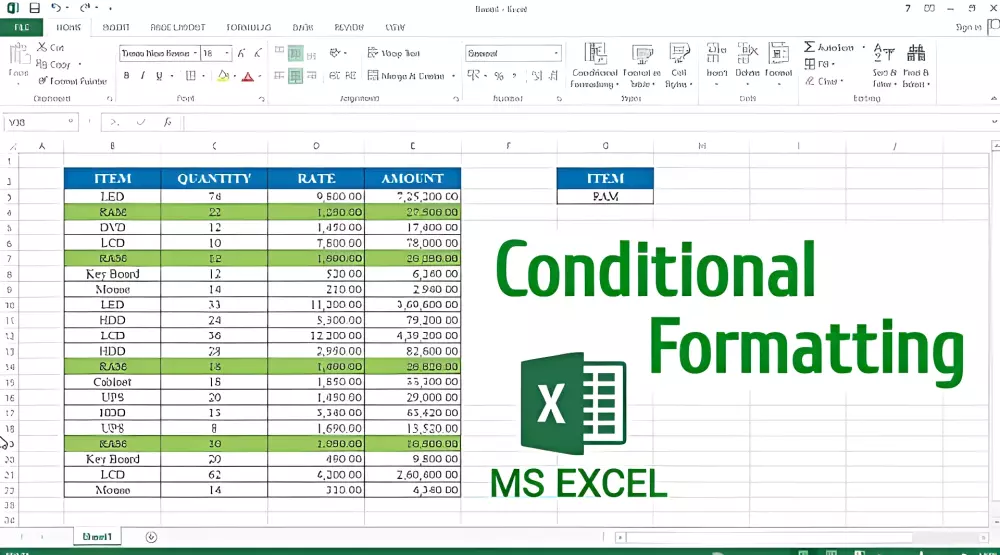Open the FILE tab
This screenshot has width=1000, height=555.
[x=22, y=27]
